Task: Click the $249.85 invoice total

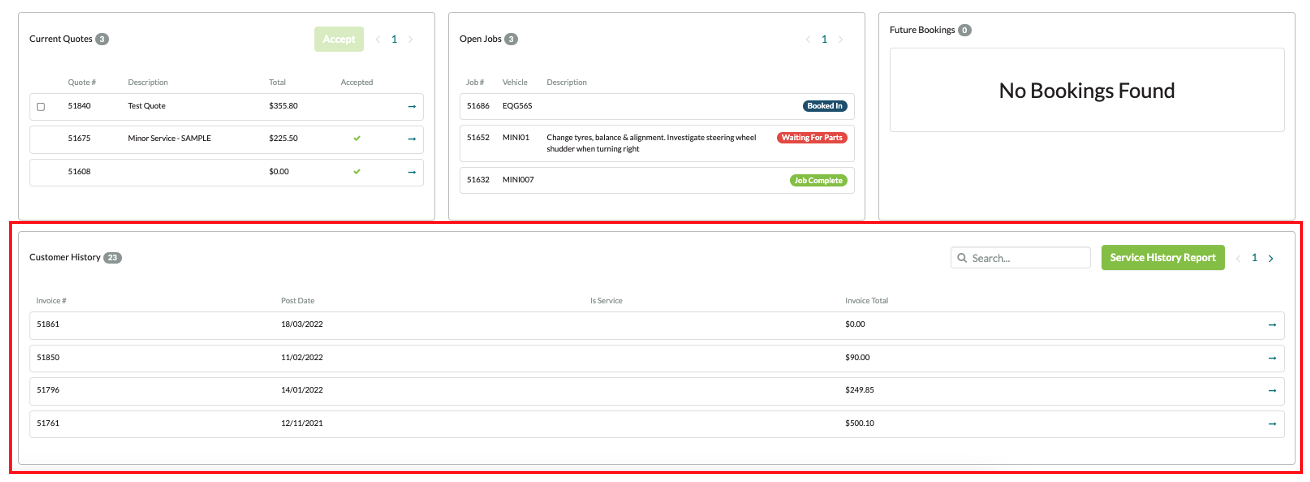Action: [x=859, y=391]
